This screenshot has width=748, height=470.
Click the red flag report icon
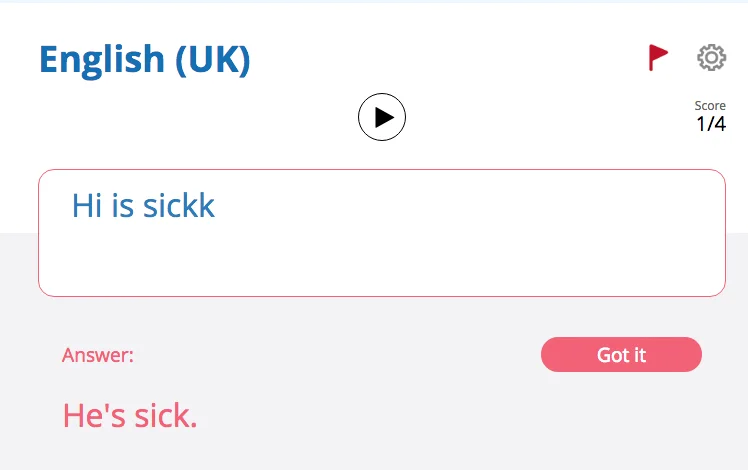pos(657,57)
